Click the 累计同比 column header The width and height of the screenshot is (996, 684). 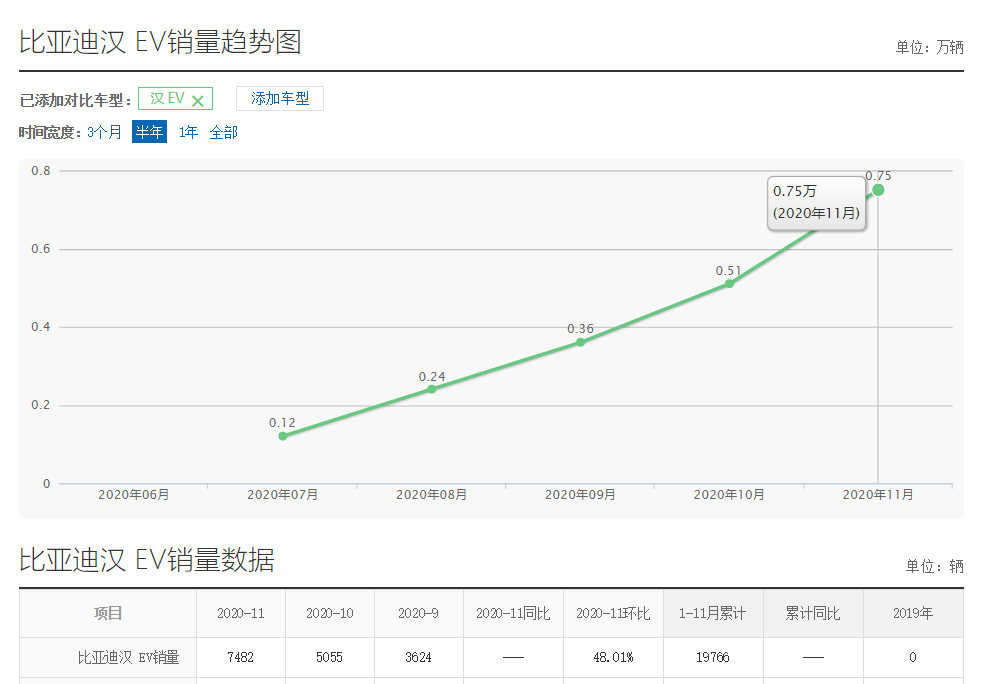[813, 613]
